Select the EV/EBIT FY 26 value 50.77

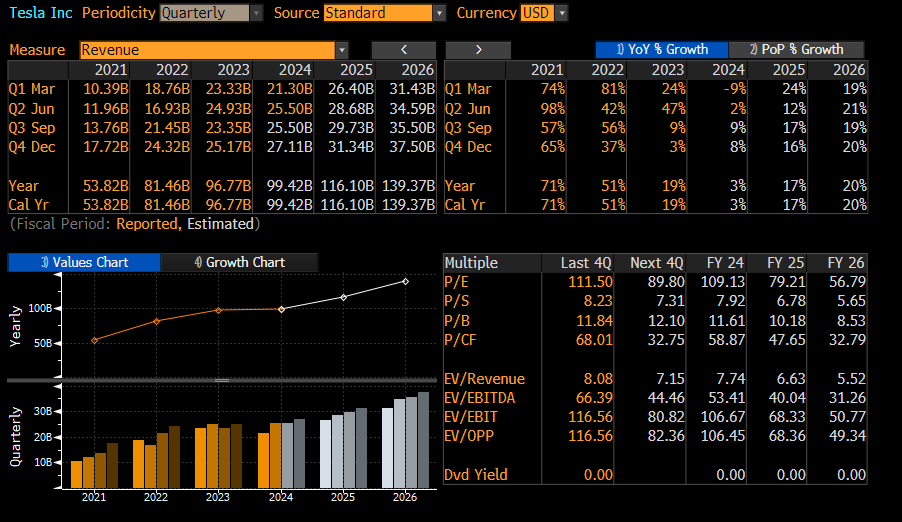pyautogui.click(x=847, y=417)
